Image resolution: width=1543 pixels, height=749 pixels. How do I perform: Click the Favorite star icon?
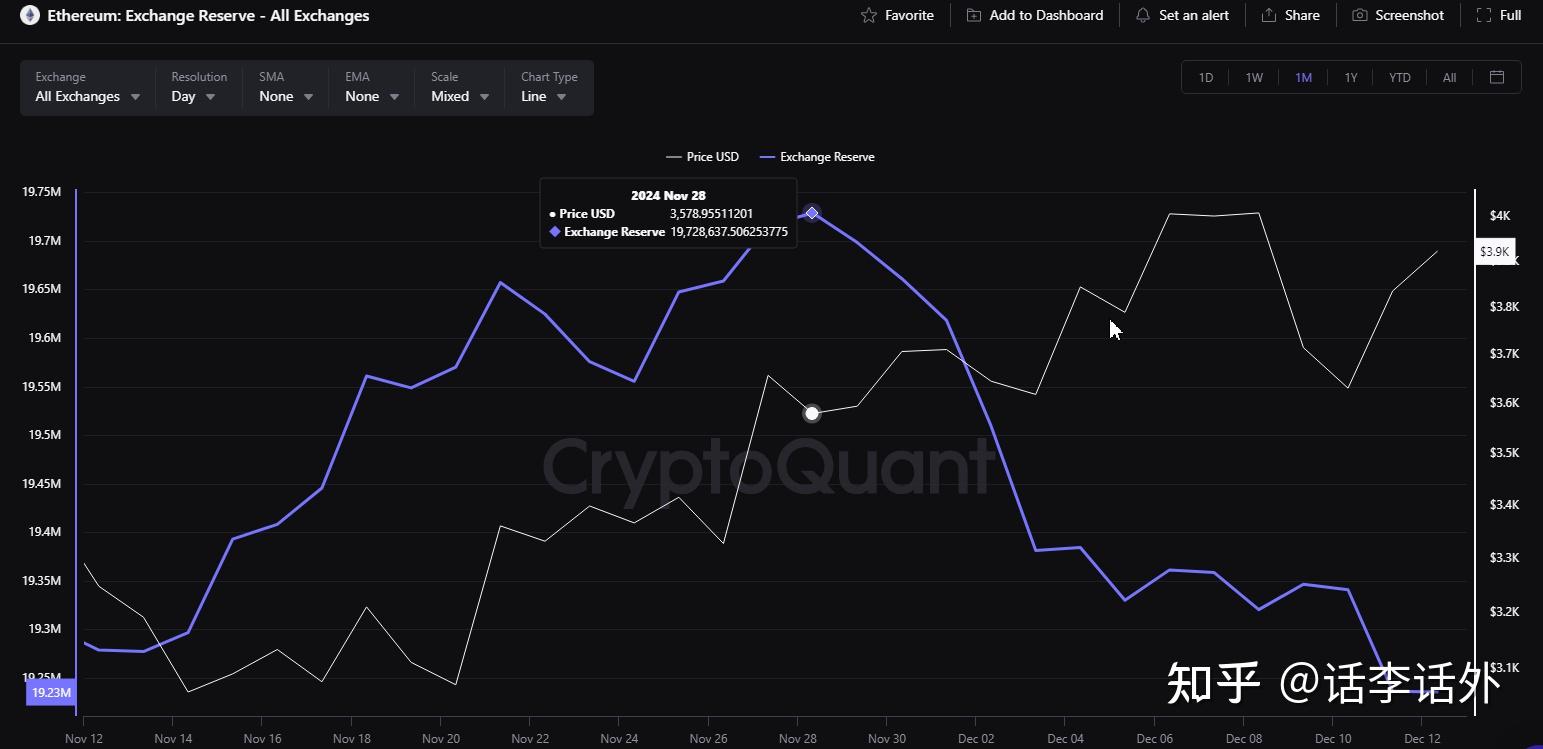[869, 15]
